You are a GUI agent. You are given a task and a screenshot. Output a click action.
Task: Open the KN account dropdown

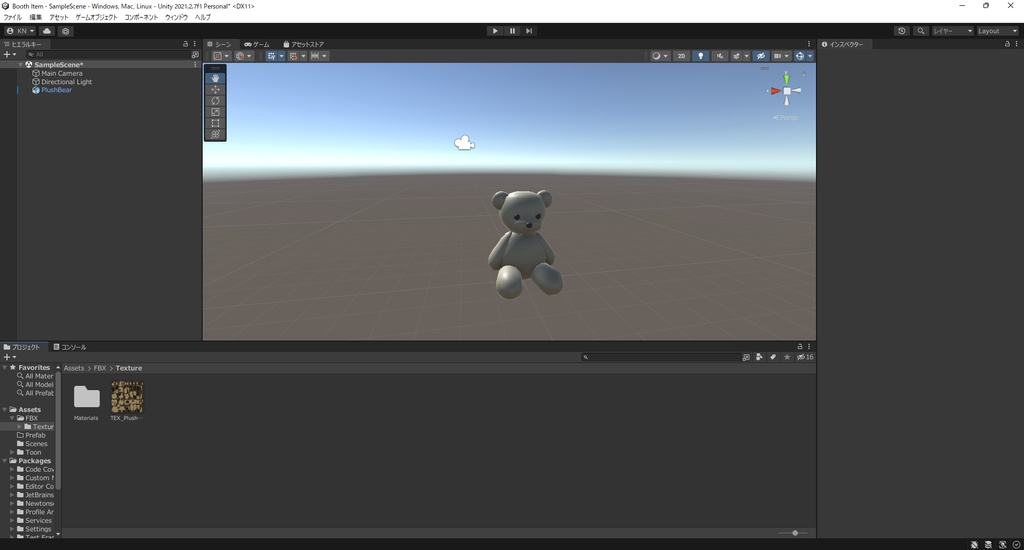coord(20,31)
